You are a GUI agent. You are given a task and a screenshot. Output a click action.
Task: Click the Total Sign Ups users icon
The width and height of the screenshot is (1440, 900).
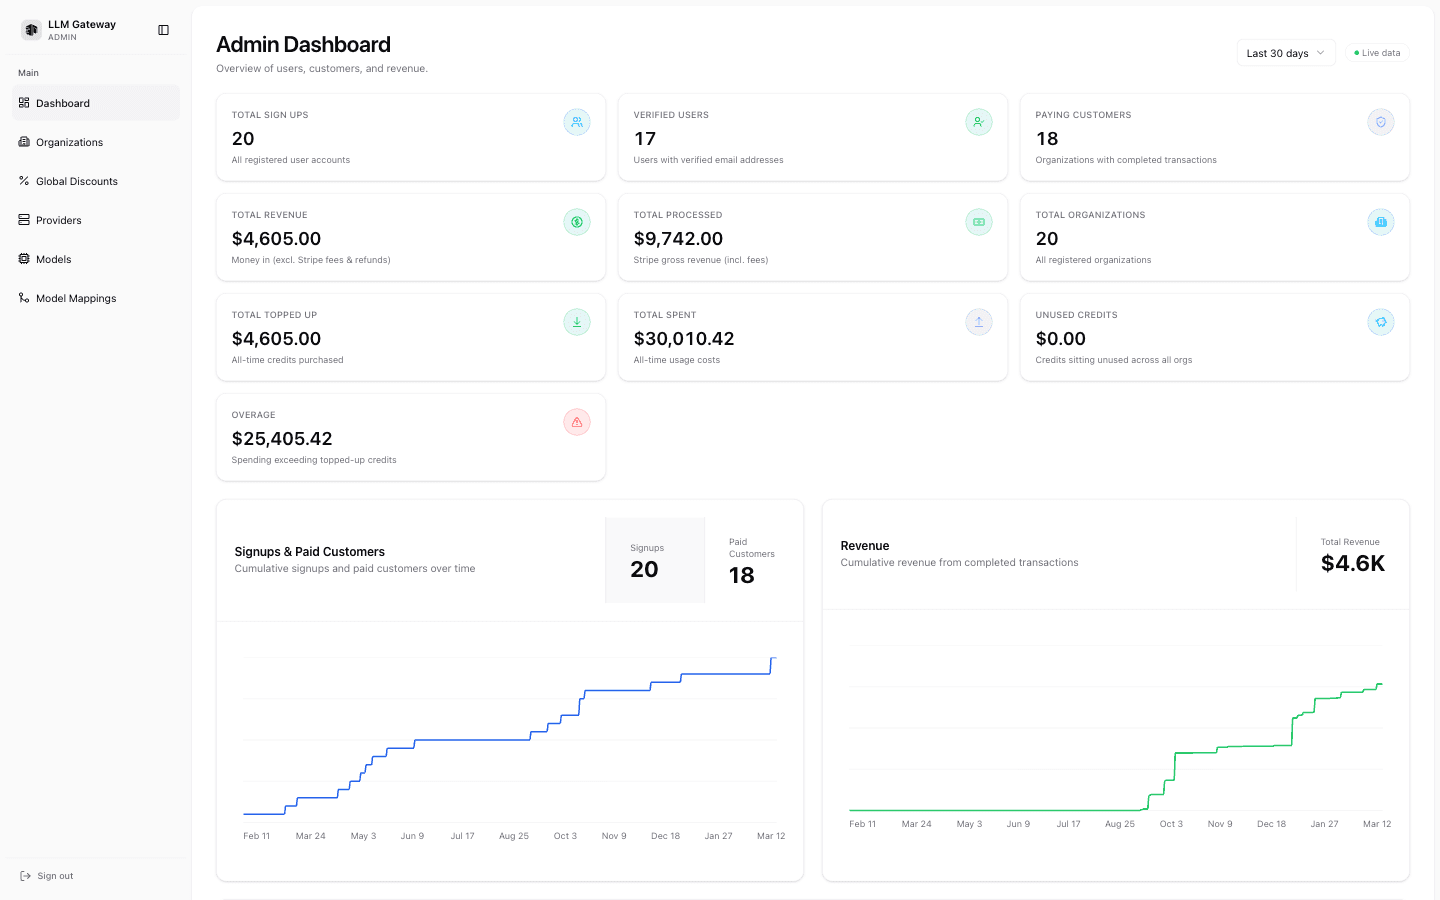(577, 122)
